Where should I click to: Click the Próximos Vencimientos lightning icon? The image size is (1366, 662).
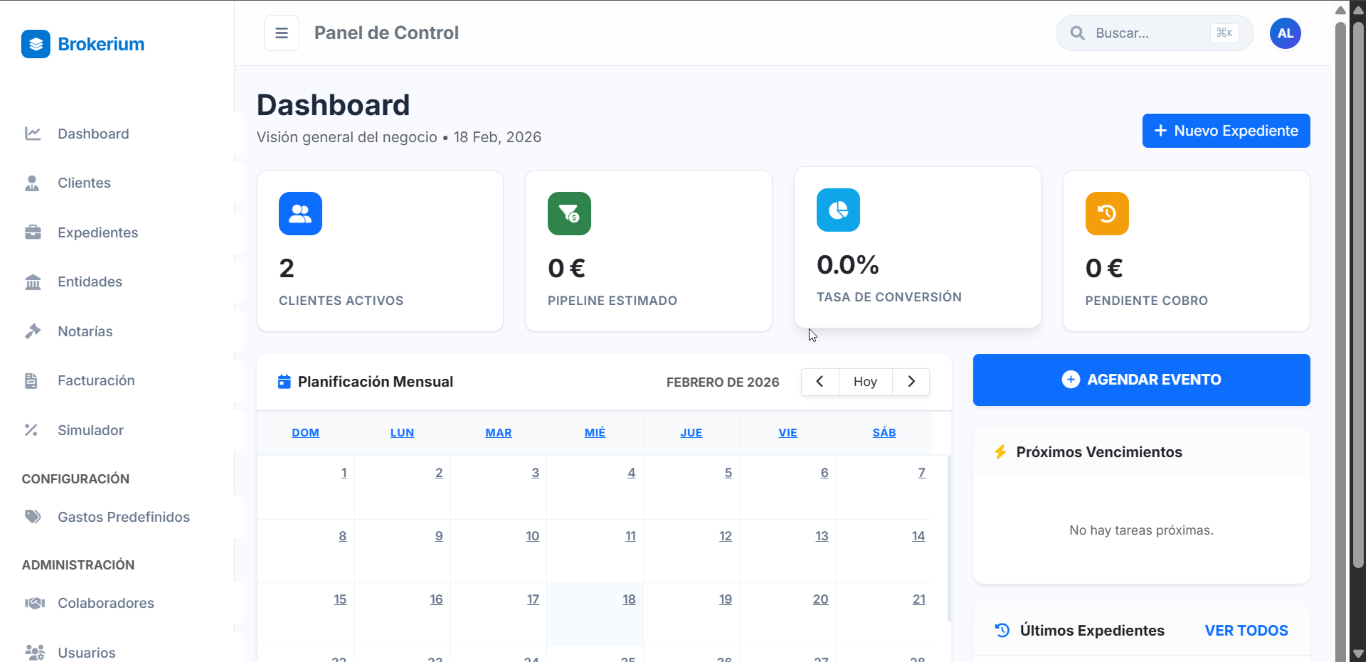pyautogui.click(x=1000, y=452)
